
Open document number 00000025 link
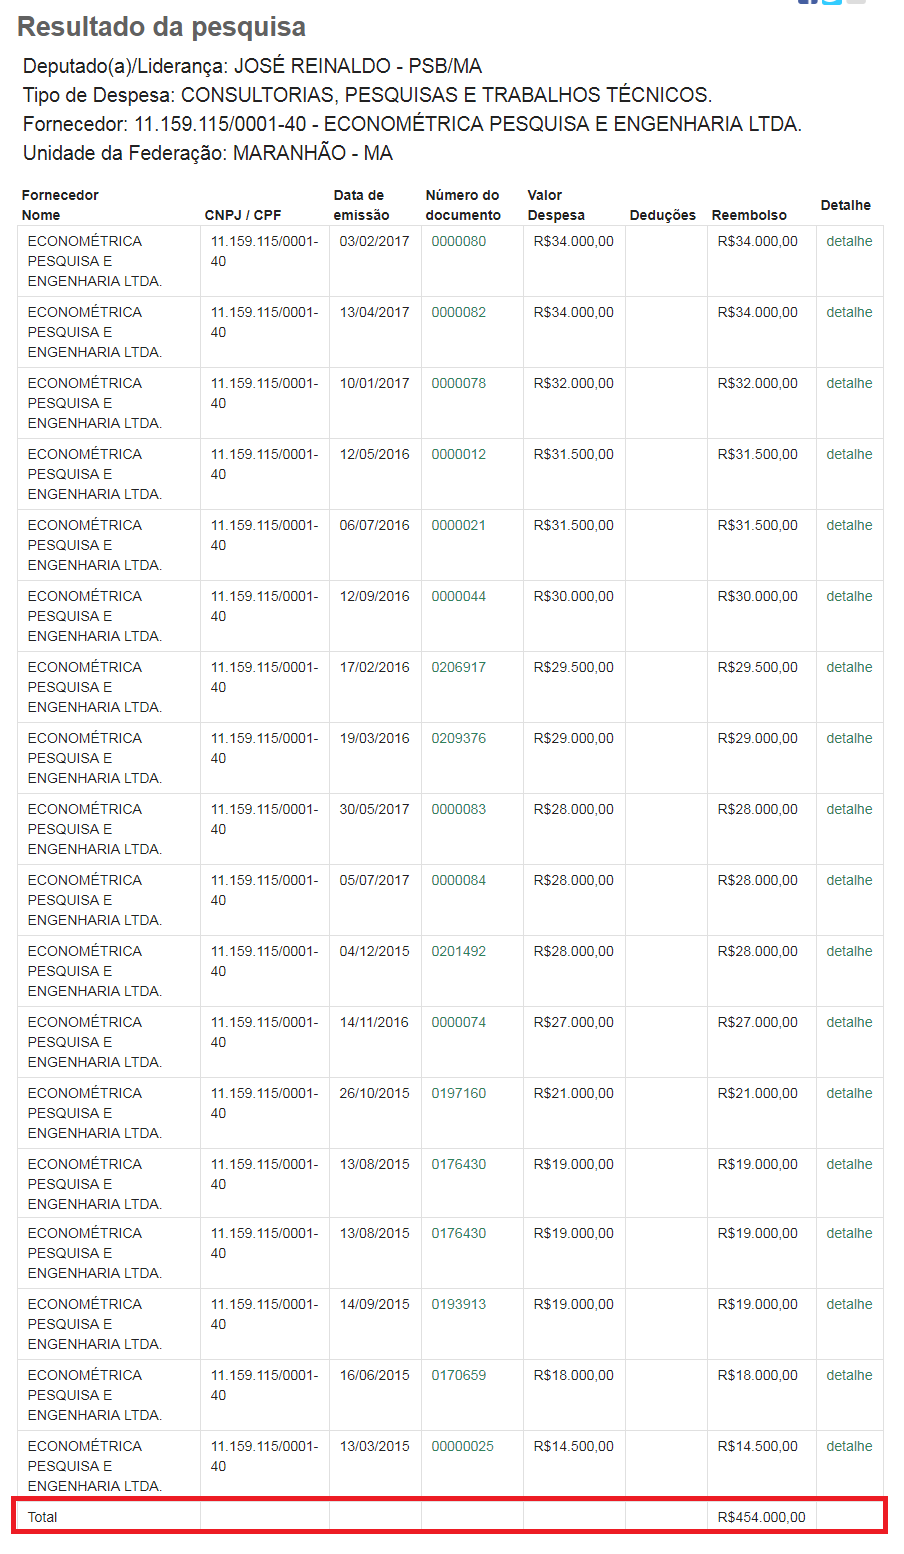(x=463, y=1446)
